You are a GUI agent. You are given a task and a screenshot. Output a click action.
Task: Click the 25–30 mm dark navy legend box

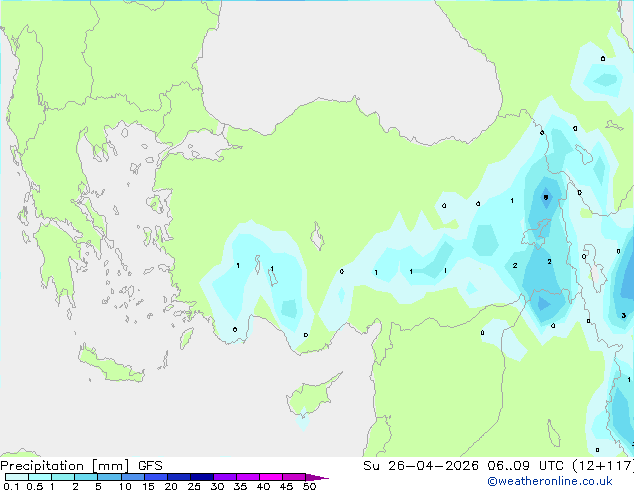point(201,477)
